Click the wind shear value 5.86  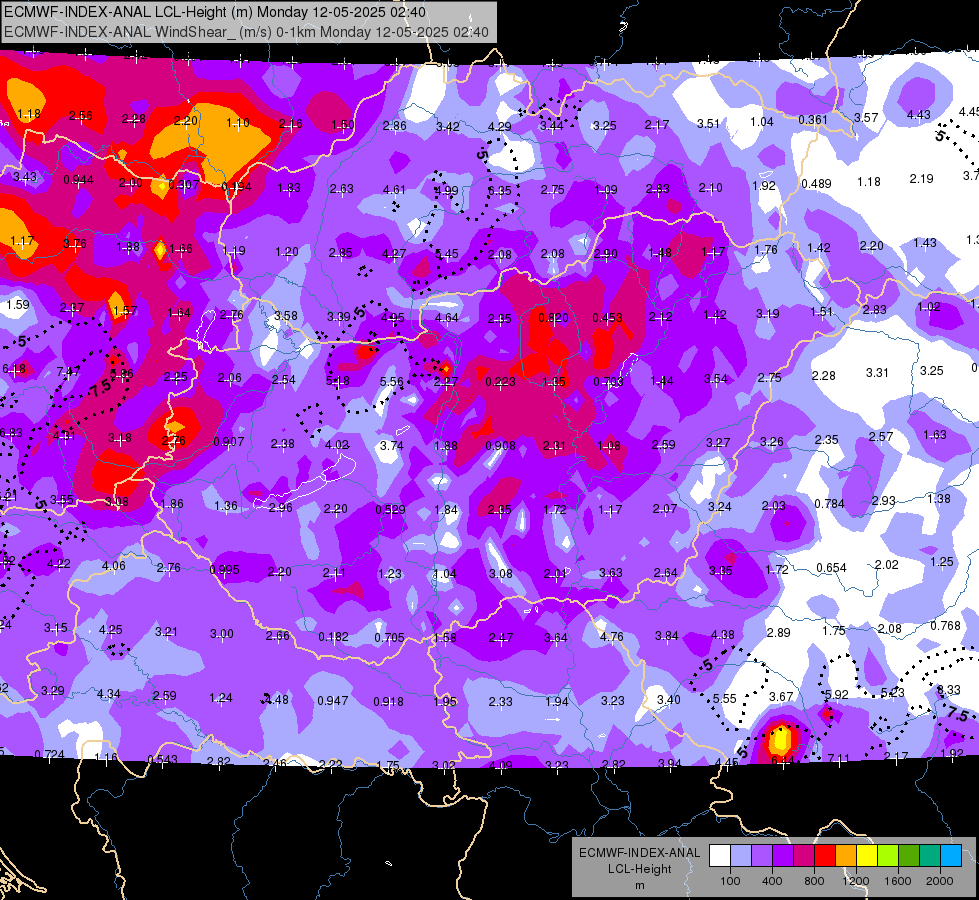(122, 373)
